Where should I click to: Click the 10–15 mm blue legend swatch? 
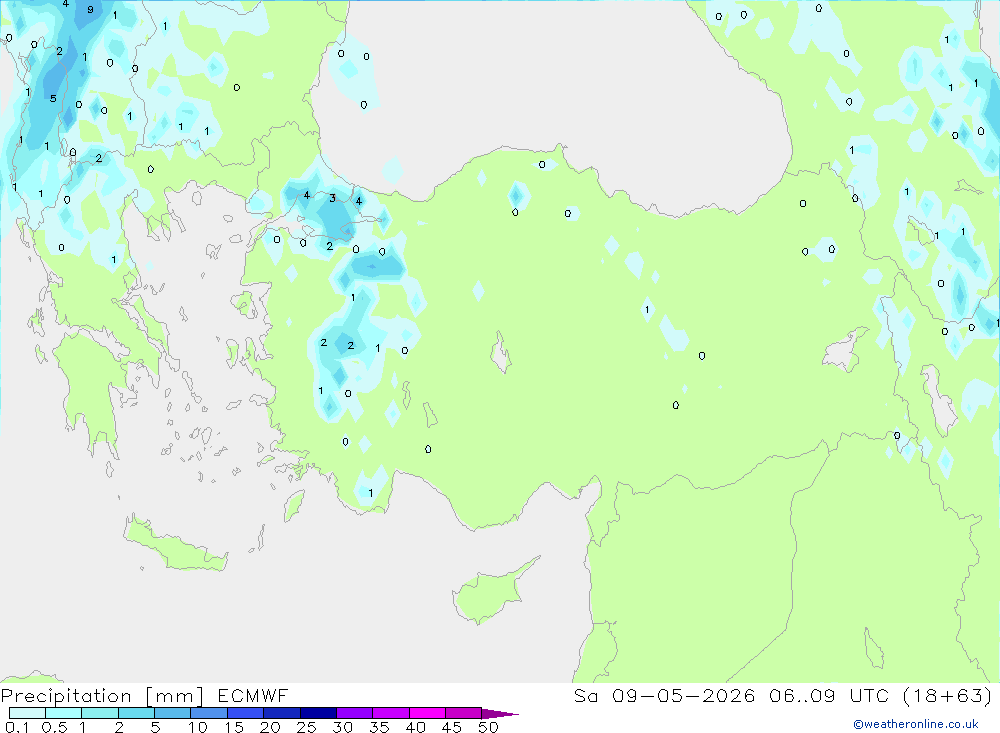click(209, 713)
